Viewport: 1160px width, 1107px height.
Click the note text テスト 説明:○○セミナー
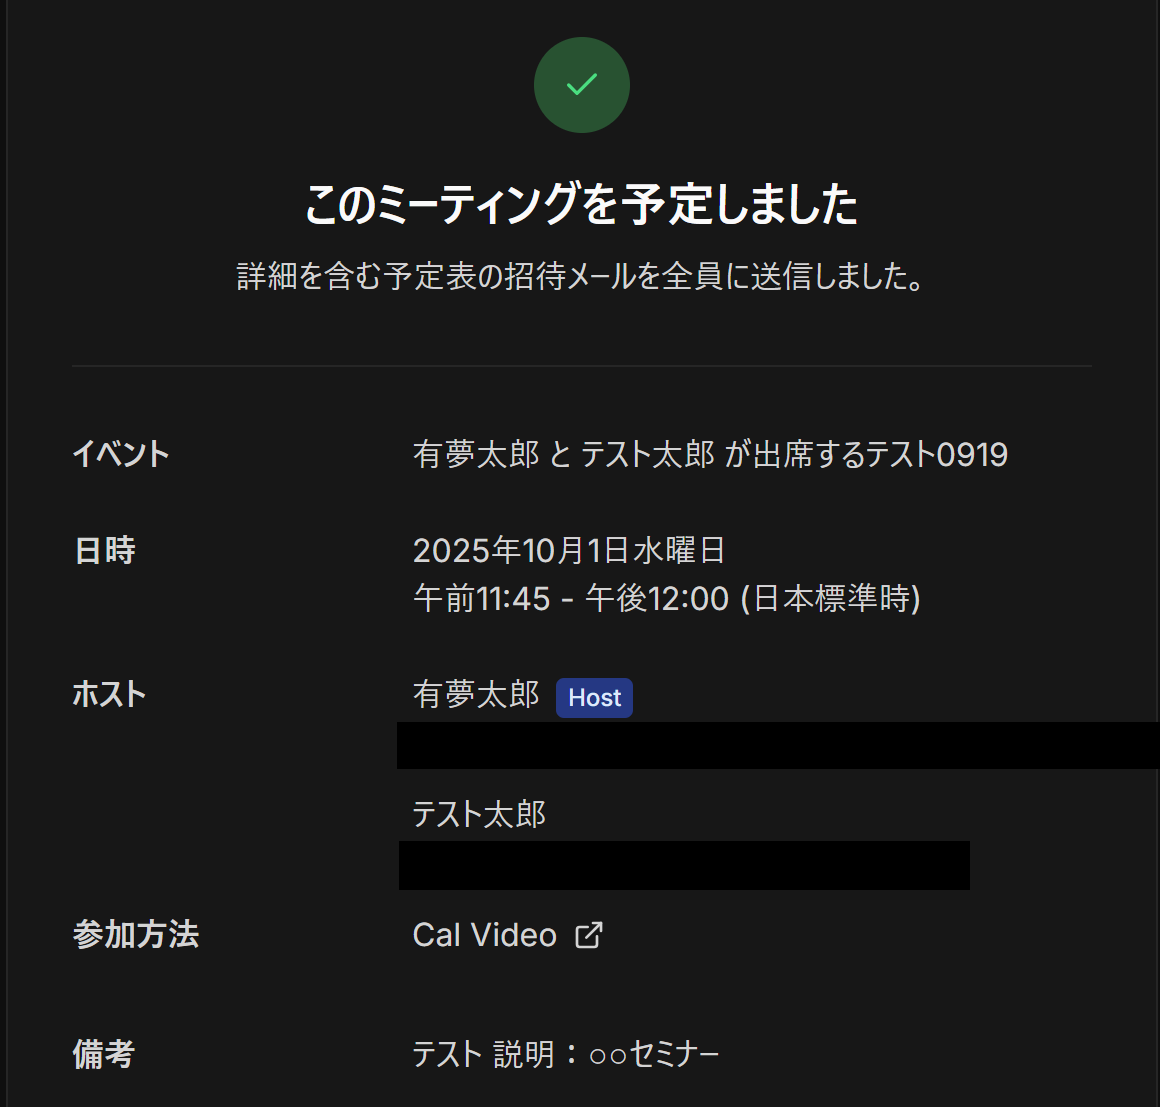[x=566, y=1054]
